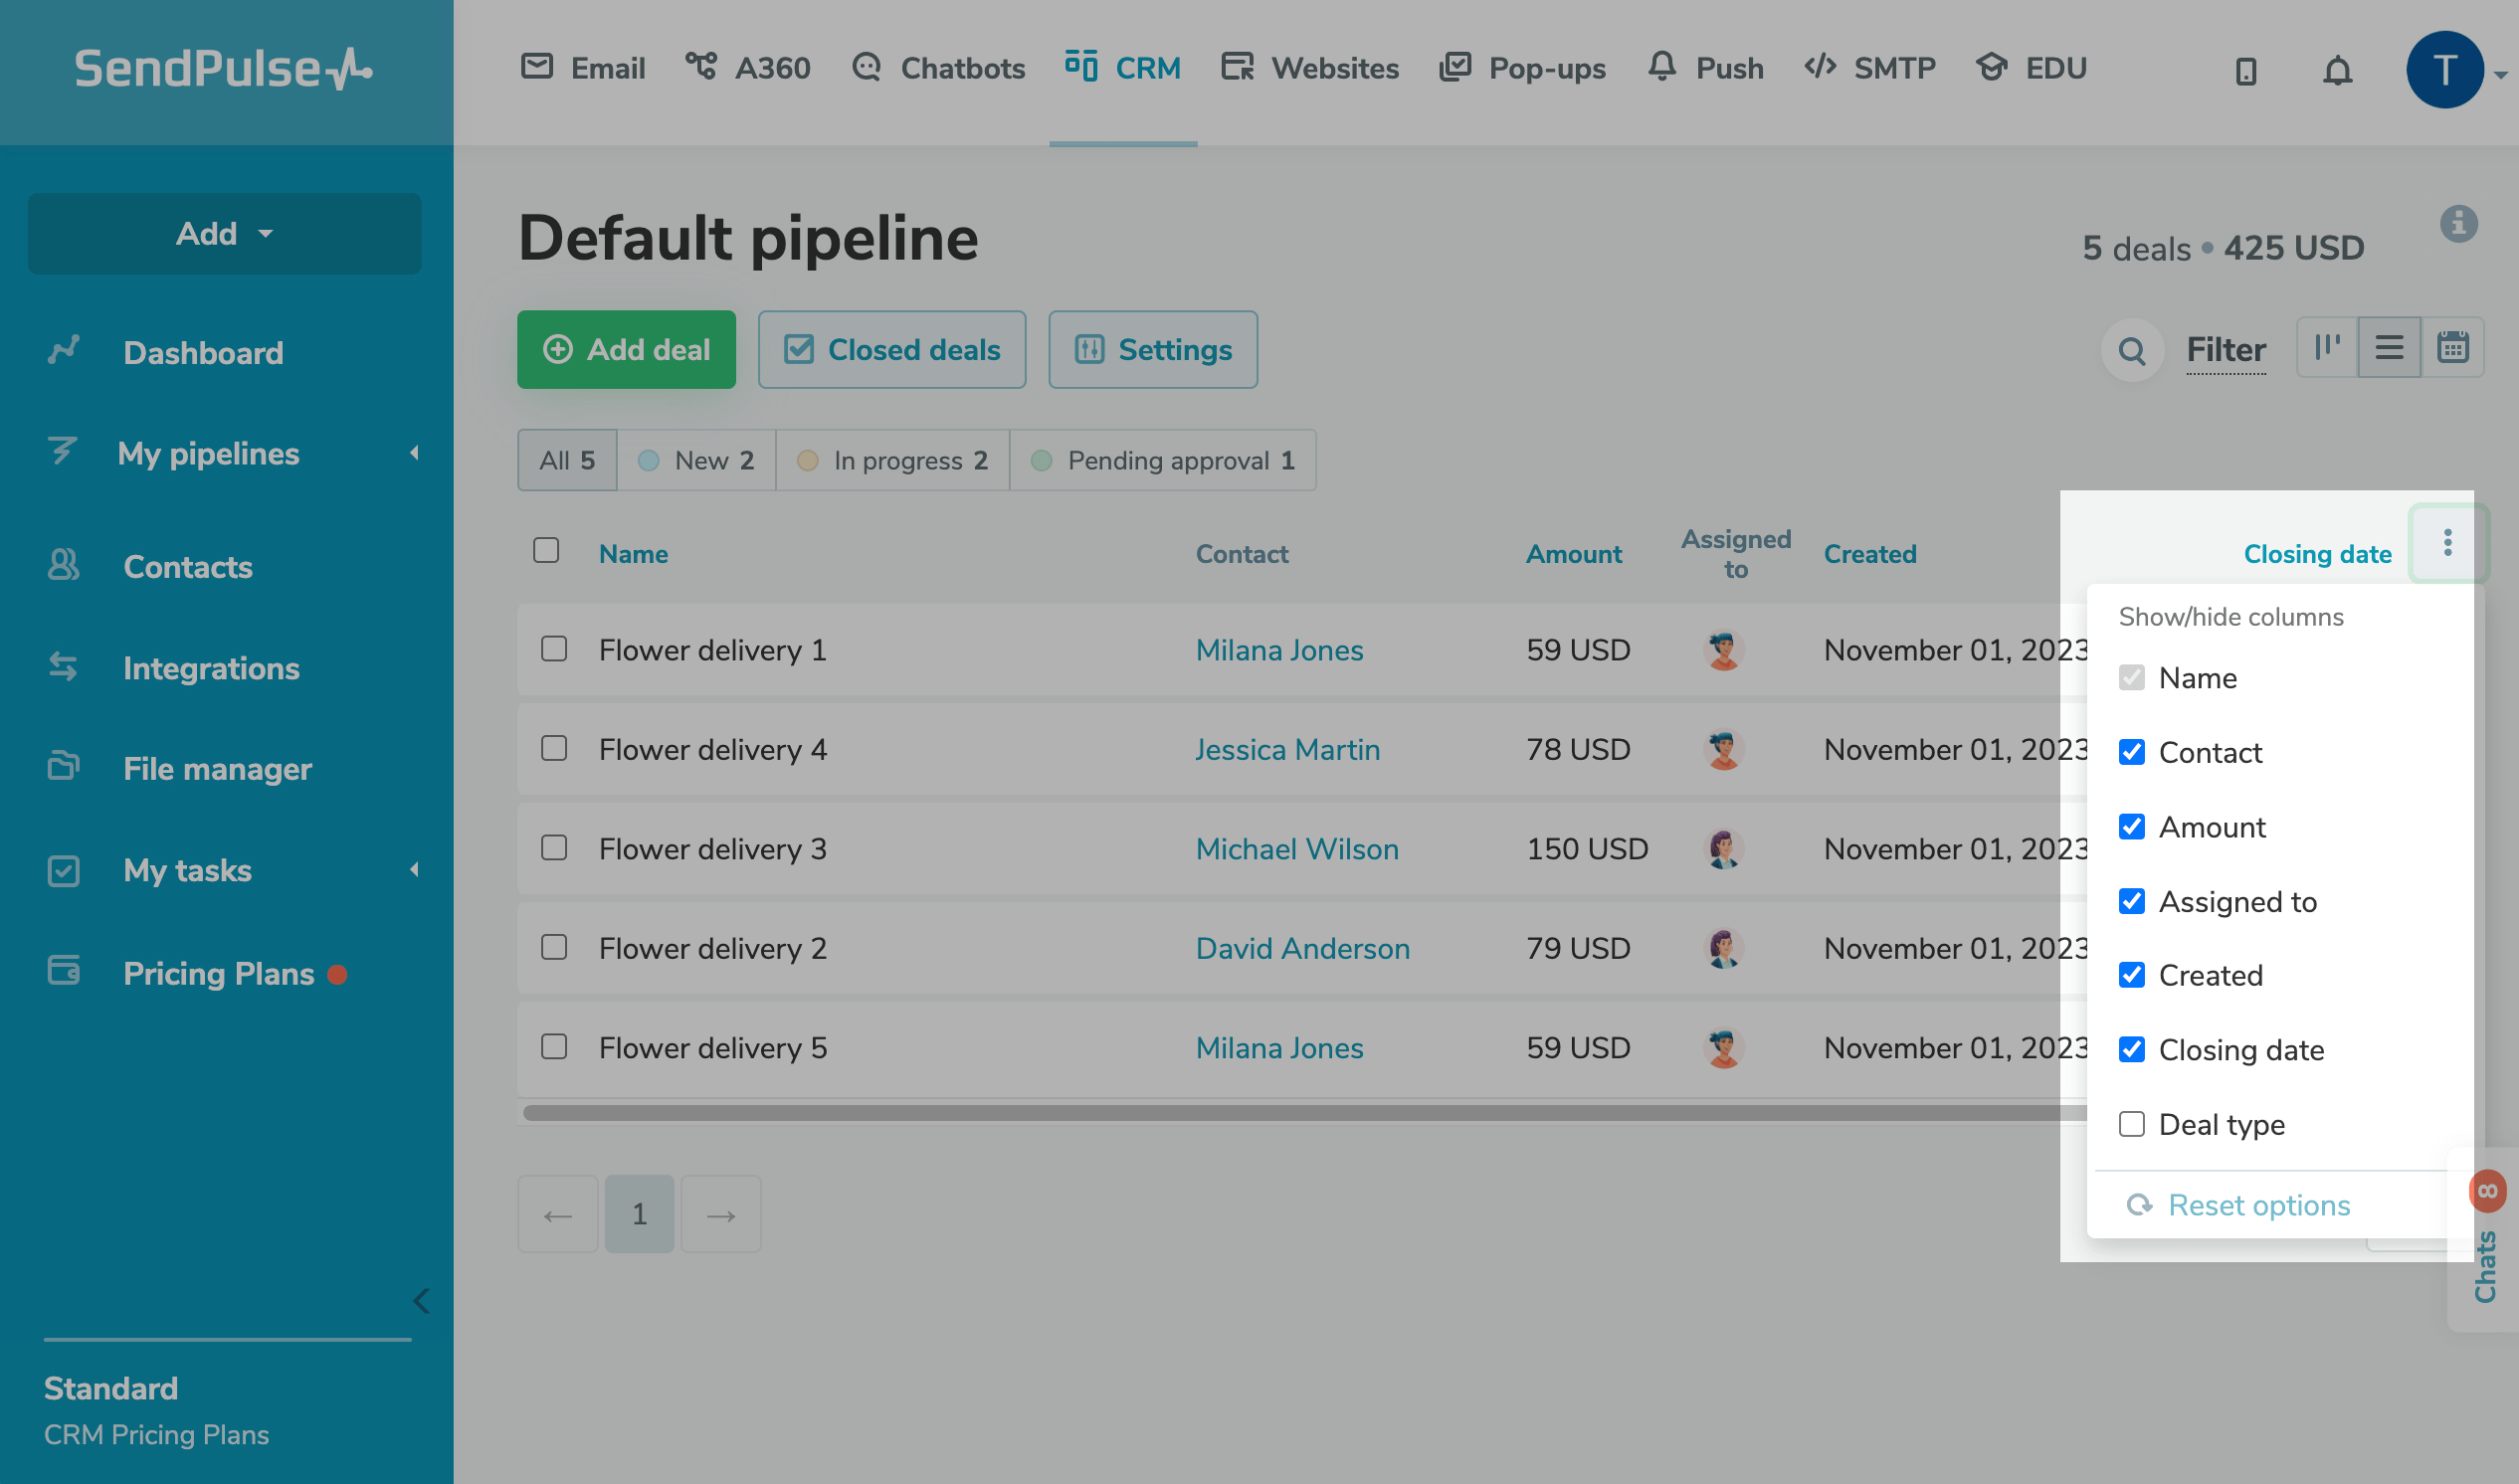Click the Websites icon

(x=1237, y=67)
